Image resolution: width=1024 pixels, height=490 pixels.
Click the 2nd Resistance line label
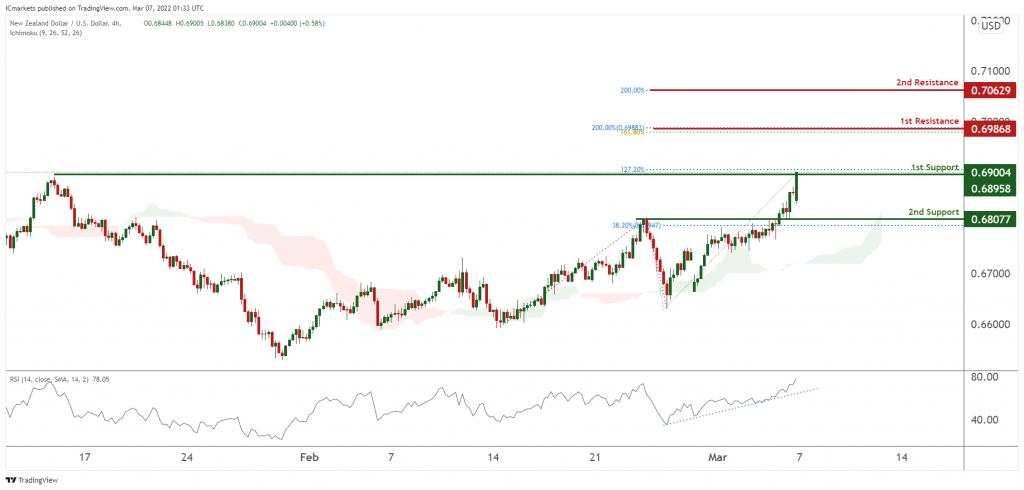(927, 83)
